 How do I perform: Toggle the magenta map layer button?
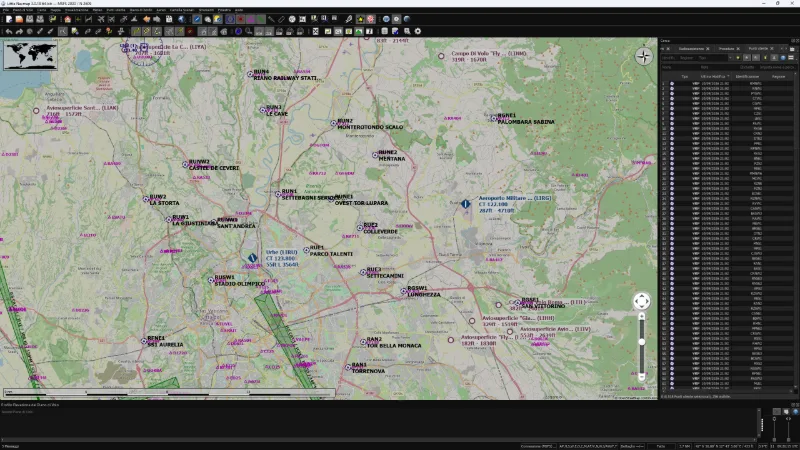(251, 19)
